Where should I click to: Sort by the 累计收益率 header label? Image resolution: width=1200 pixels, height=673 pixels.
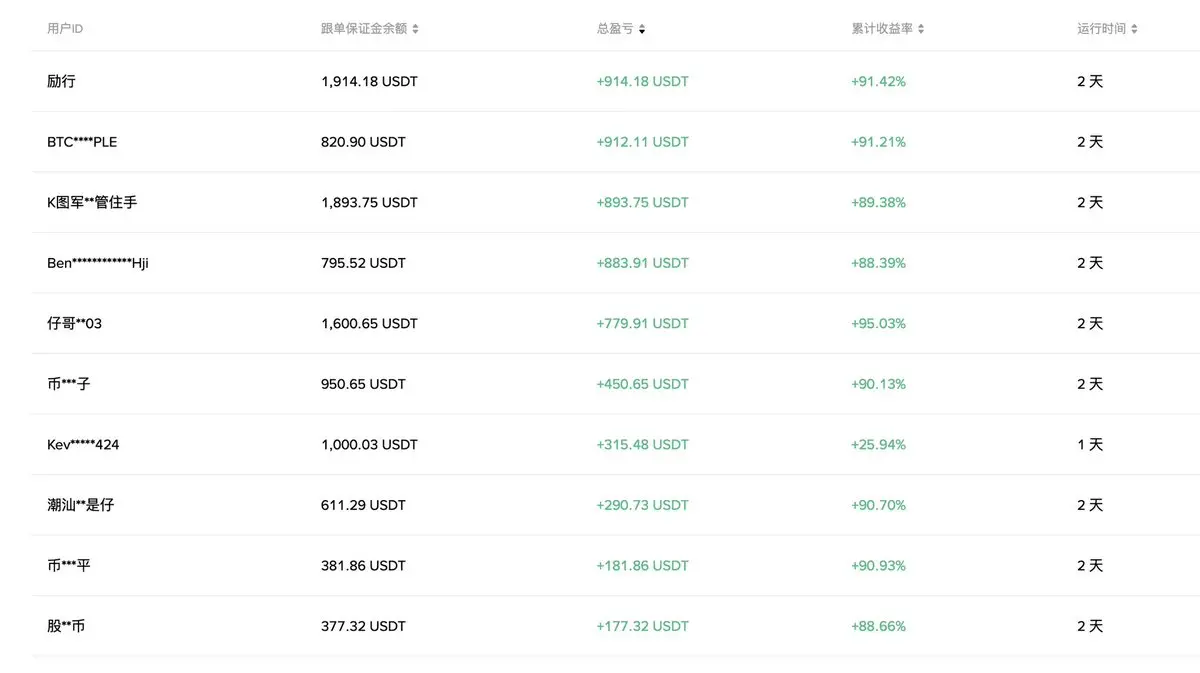(881, 29)
